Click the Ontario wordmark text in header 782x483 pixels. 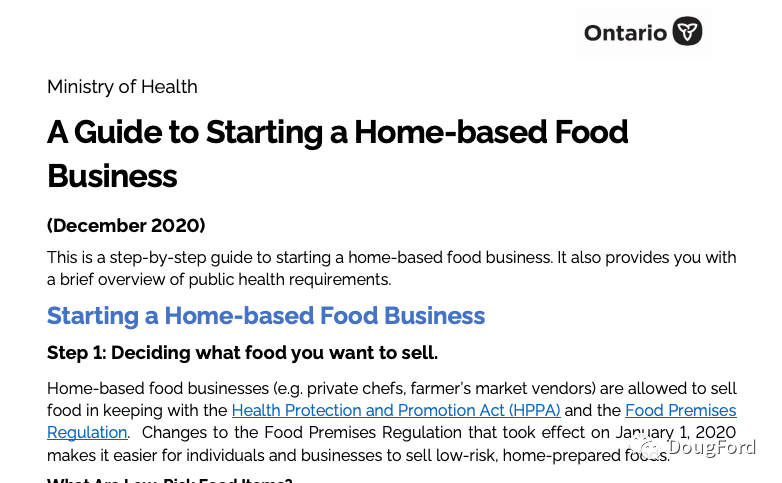point(625,33)
